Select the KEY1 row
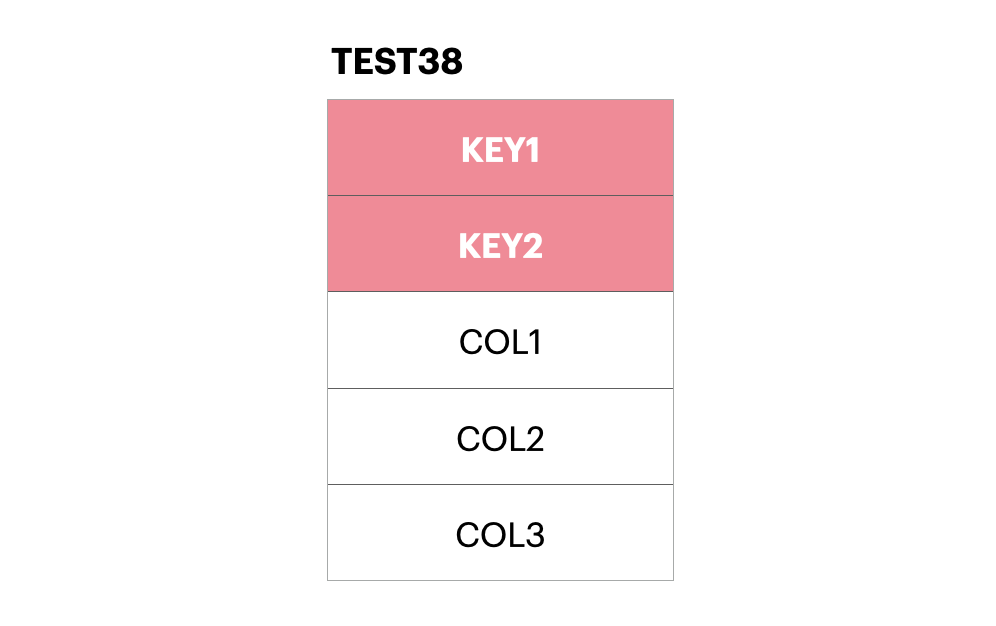996x626 pixels. (x=500, y=148)
